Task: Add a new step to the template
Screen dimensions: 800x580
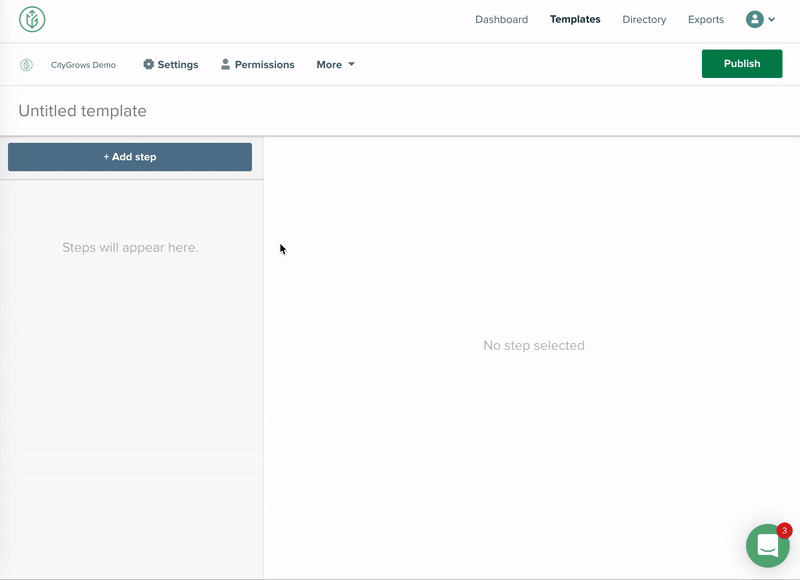Action: (130, 157)
